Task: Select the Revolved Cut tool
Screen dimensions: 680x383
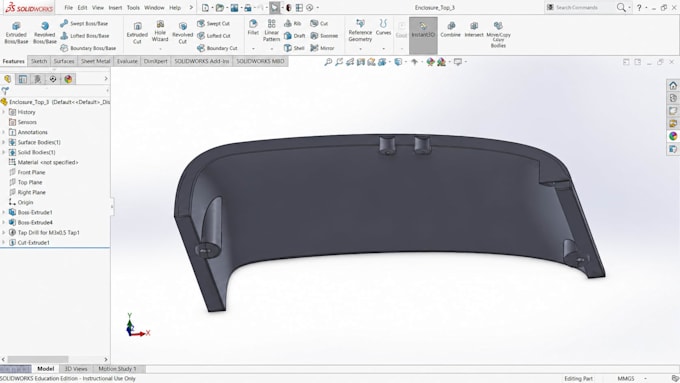Action: coord(183,33)
